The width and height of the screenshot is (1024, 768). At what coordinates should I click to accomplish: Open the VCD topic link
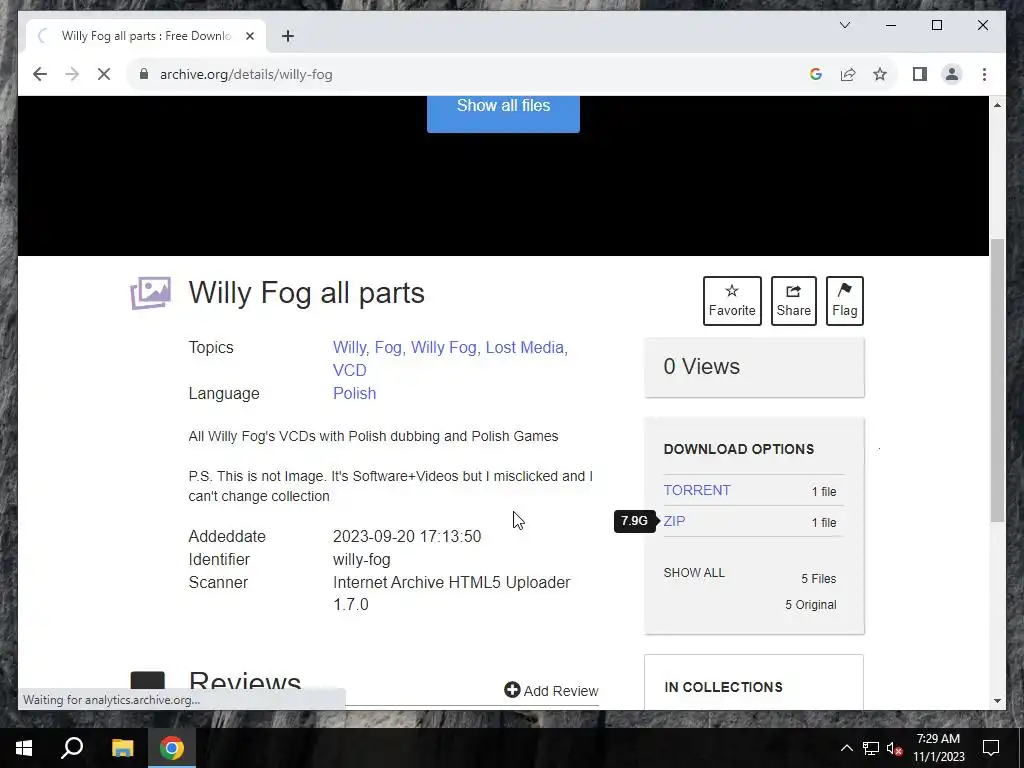[x=349, y=370]
